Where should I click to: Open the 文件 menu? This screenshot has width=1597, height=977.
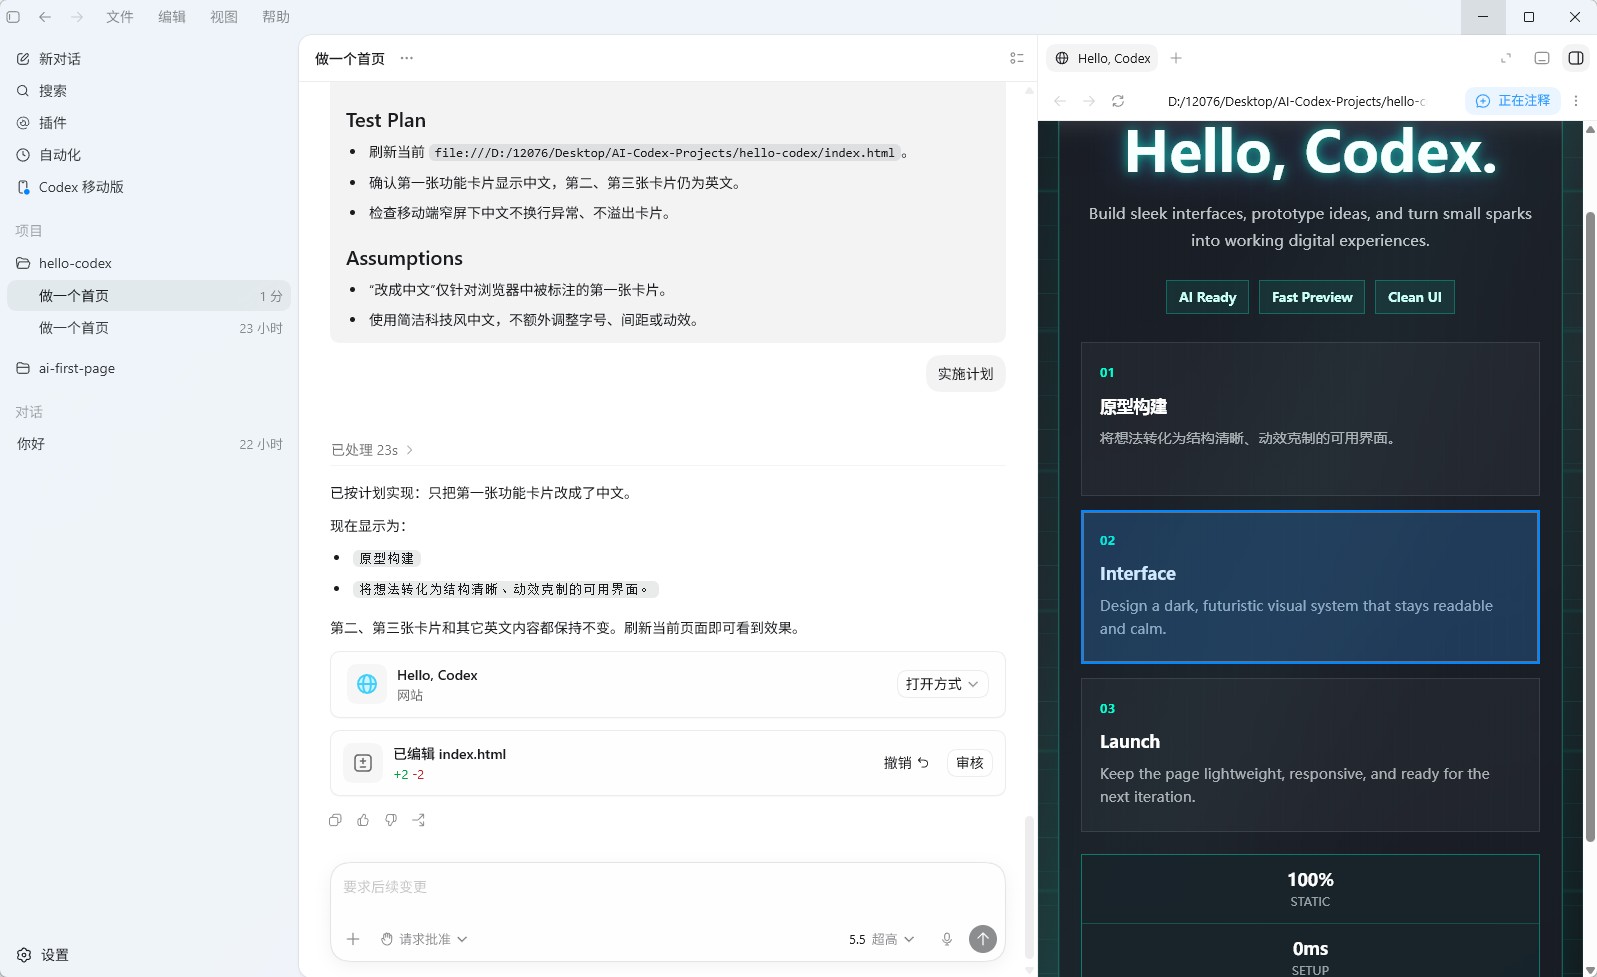pos(120,17)
